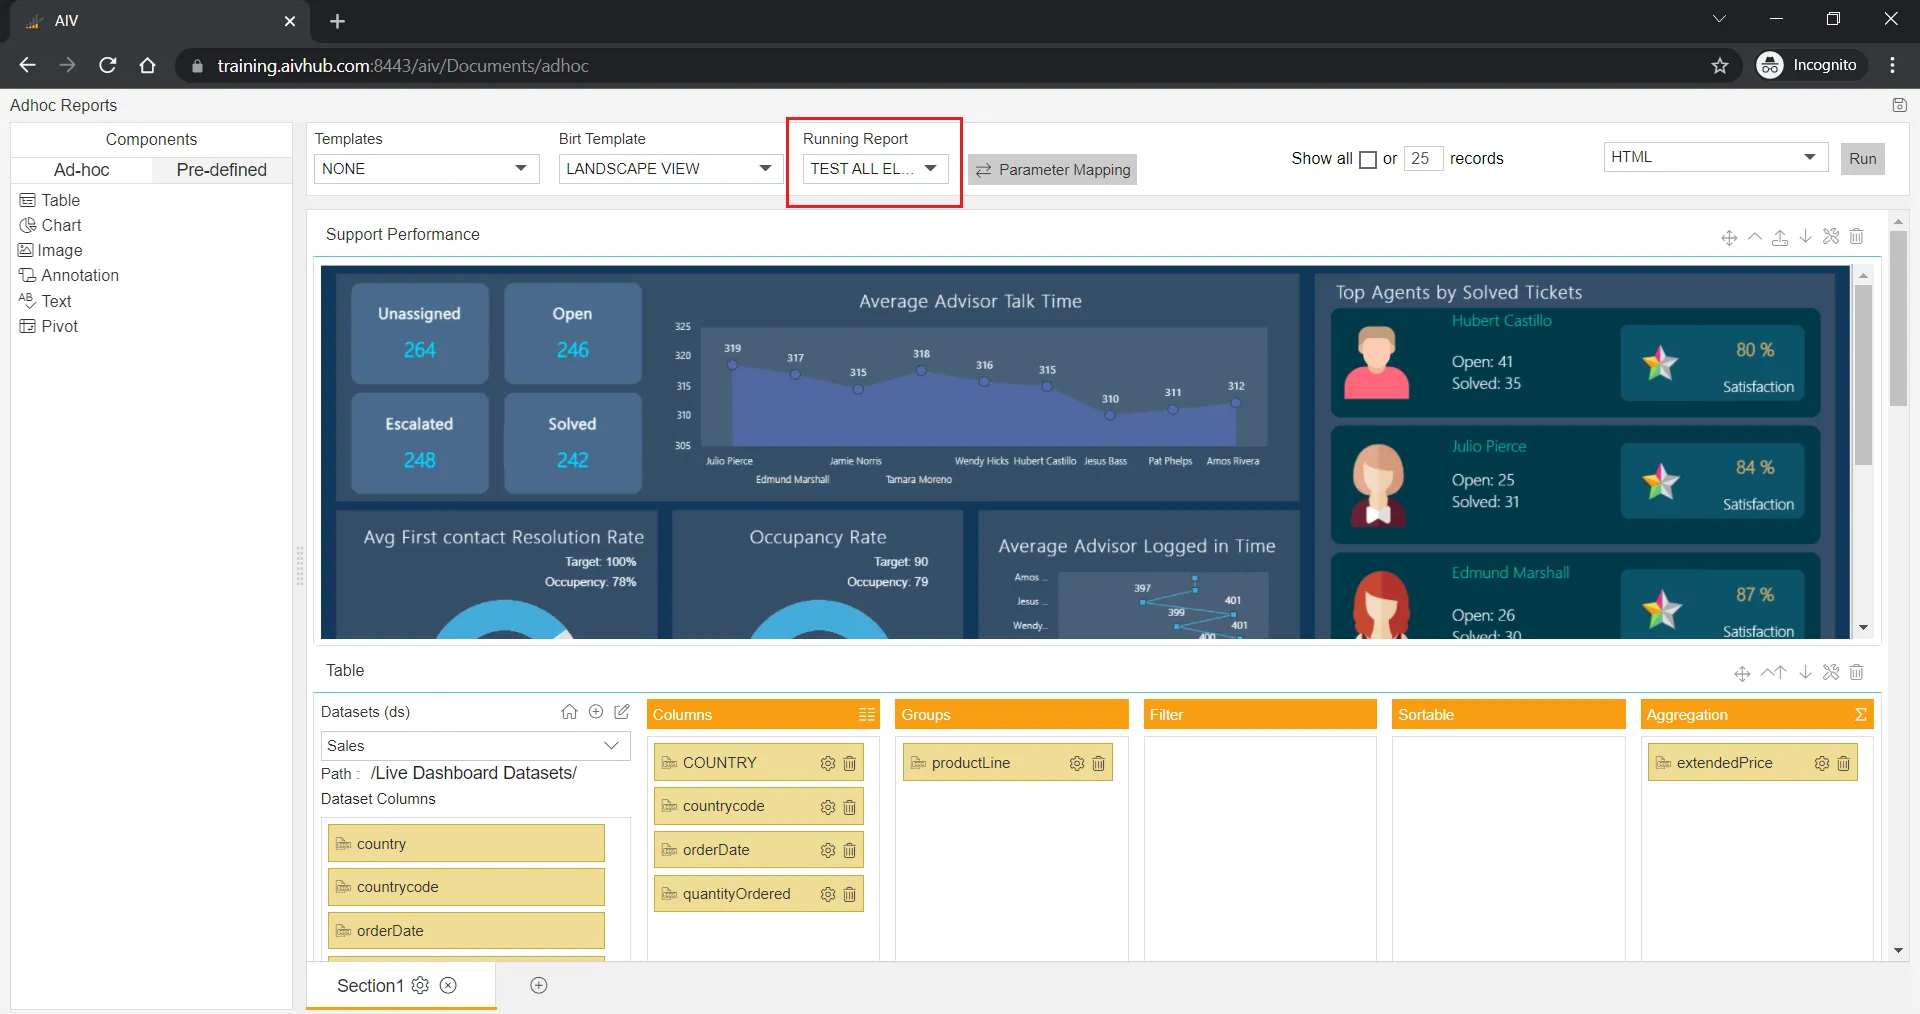
Task: Select the Annotation component
Action: pyautogui.click(x=69, y=275)
